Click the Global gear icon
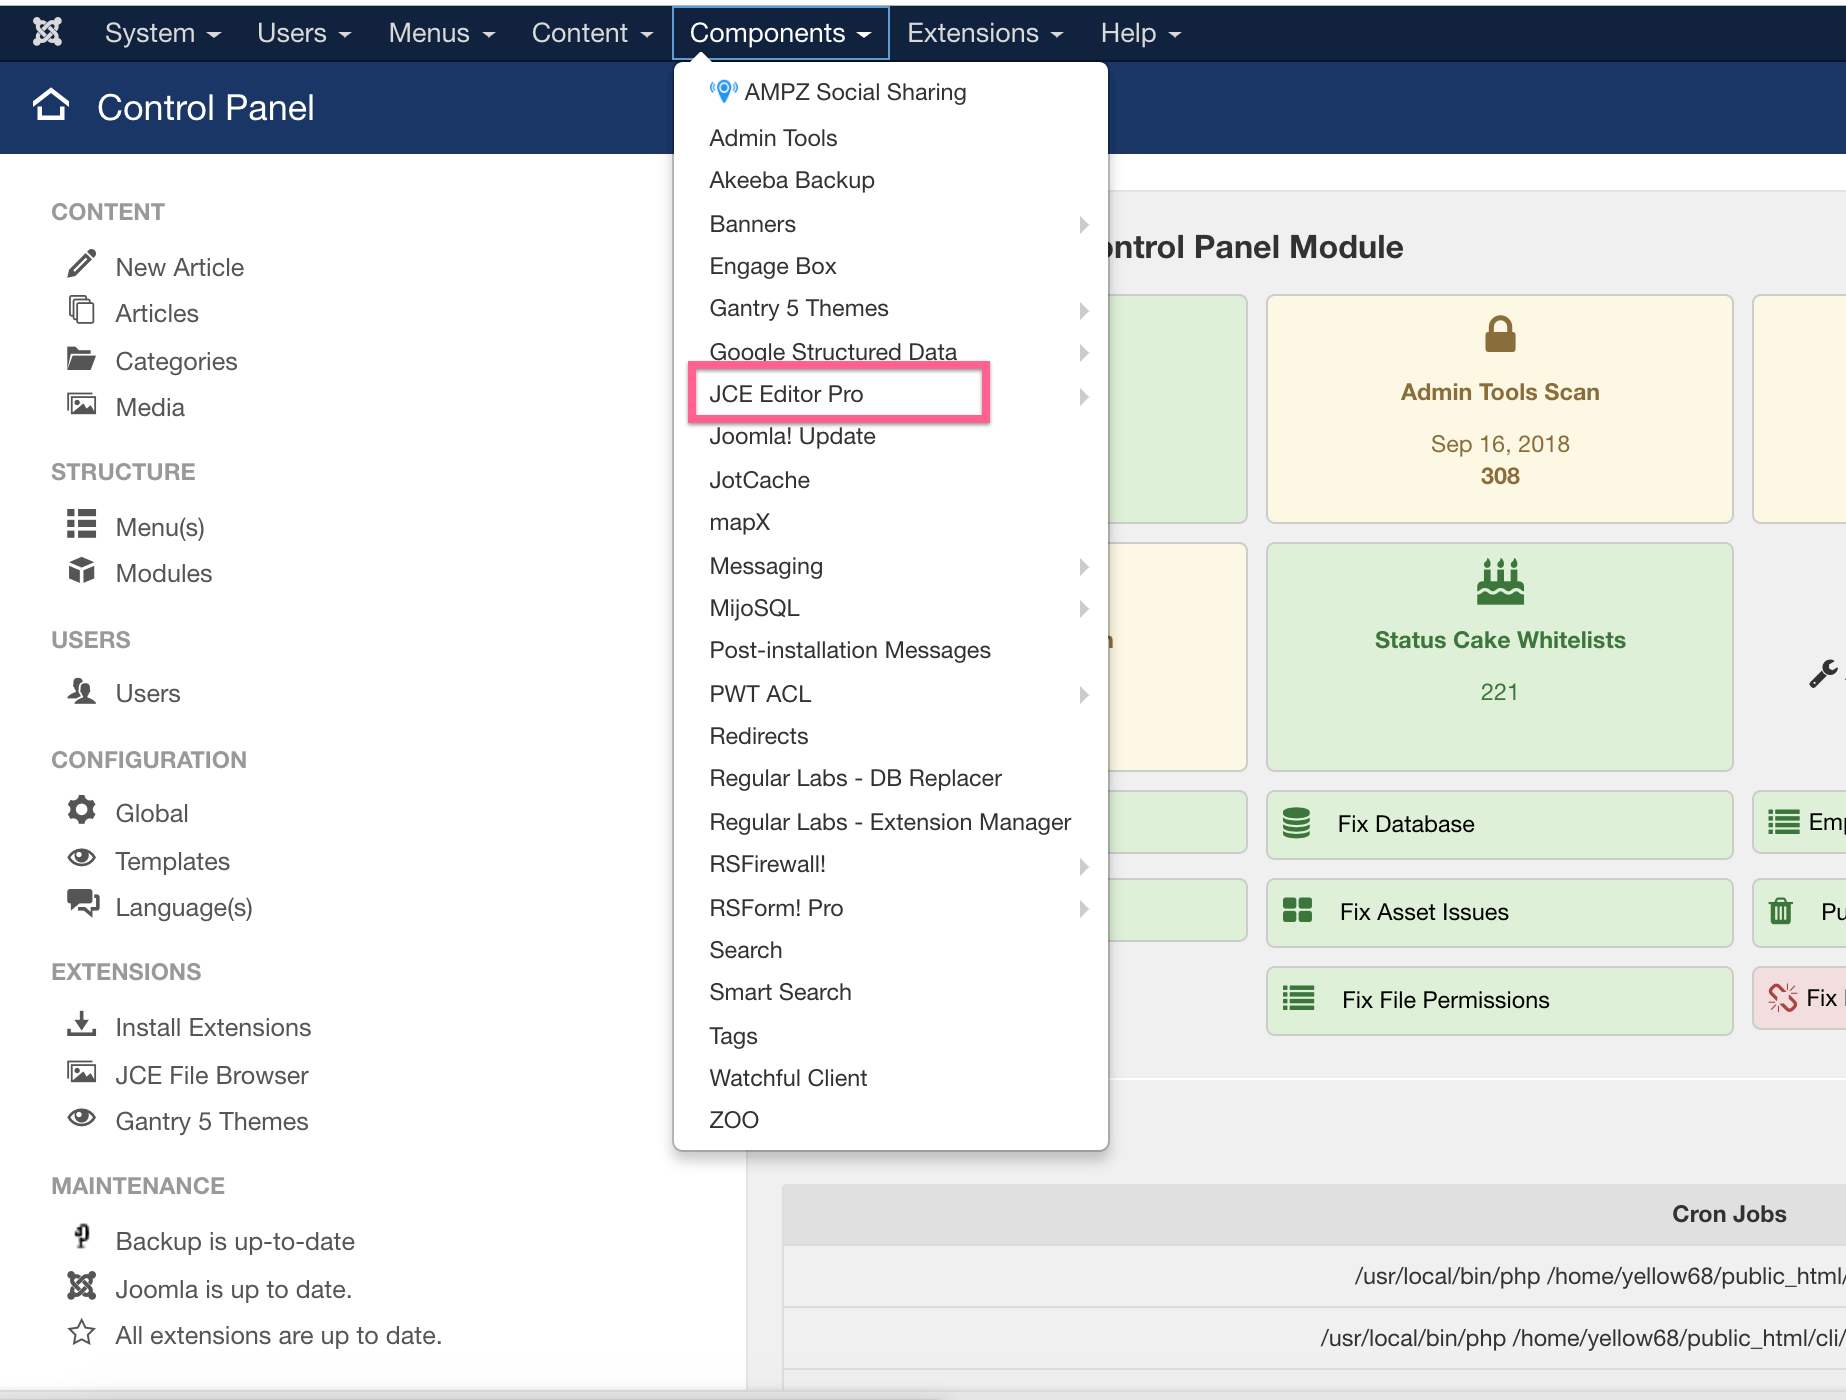This screenshot has width=1846, height=1400. pyautogui.click(x=82, y=810)
